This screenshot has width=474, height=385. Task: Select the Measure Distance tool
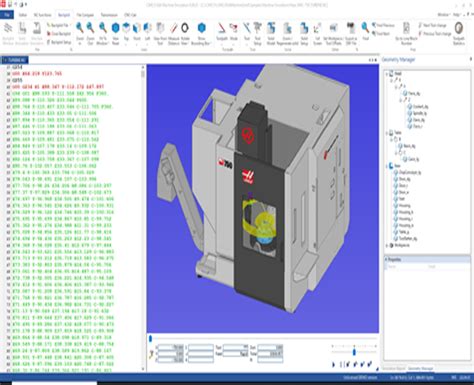pyautogui.click(x=174, y=33)
